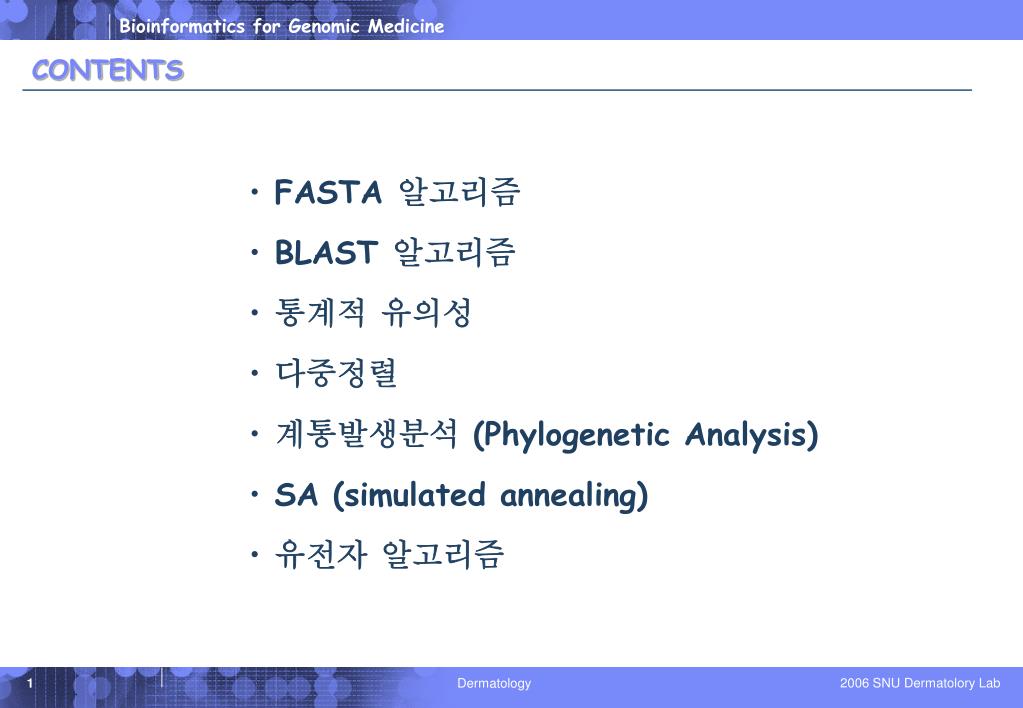
Task: Click the slide number "1" in the footer
Action: tap(30, 683)
